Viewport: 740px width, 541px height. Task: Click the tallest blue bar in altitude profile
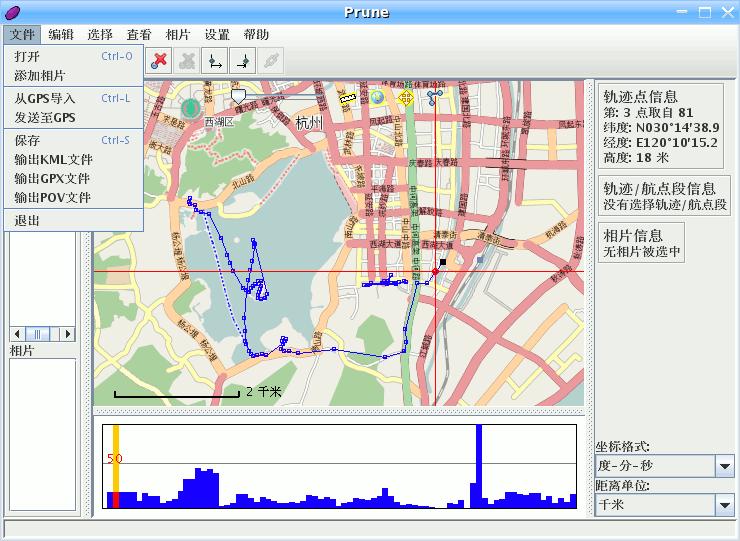point(479,466)
